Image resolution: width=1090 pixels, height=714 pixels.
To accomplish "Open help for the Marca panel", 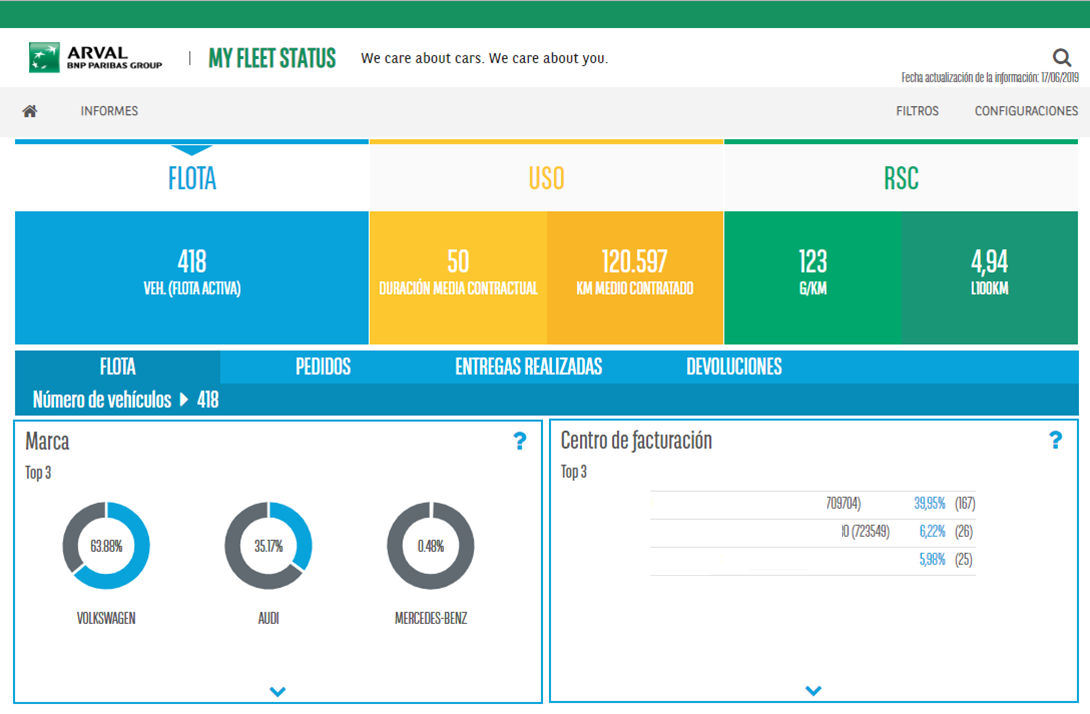I will (x=520, y=441).
